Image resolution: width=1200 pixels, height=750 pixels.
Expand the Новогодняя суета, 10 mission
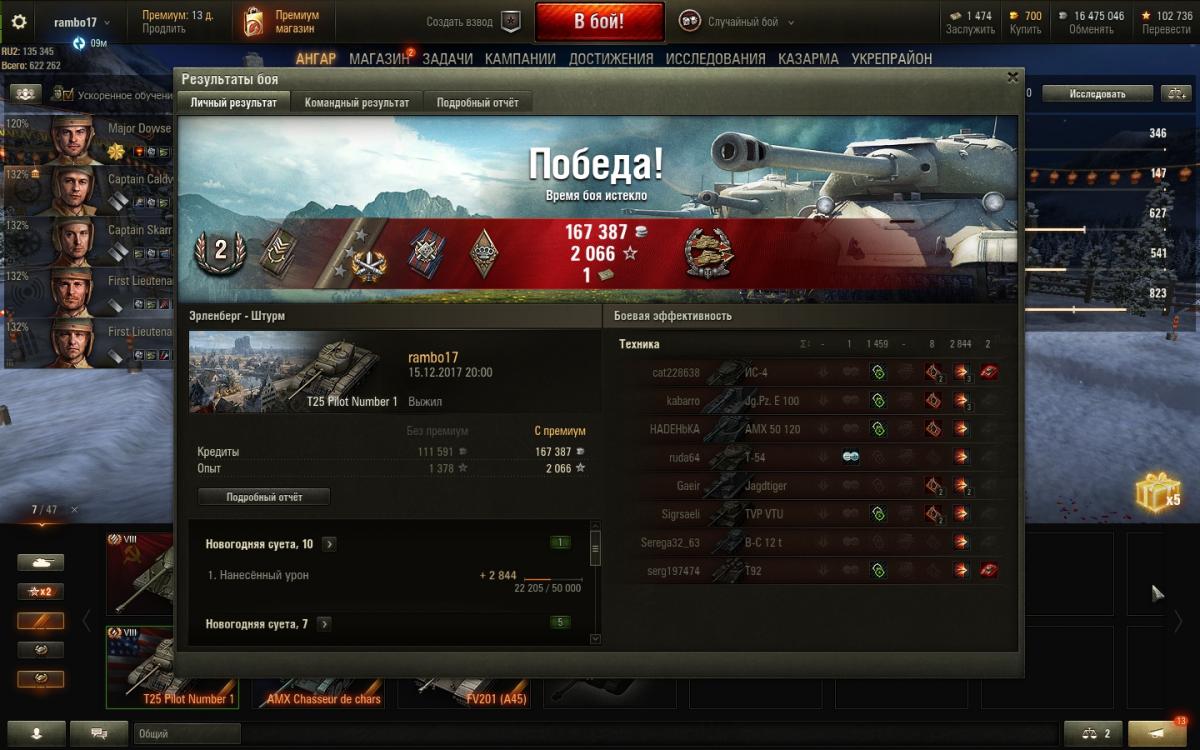[329, 544]
